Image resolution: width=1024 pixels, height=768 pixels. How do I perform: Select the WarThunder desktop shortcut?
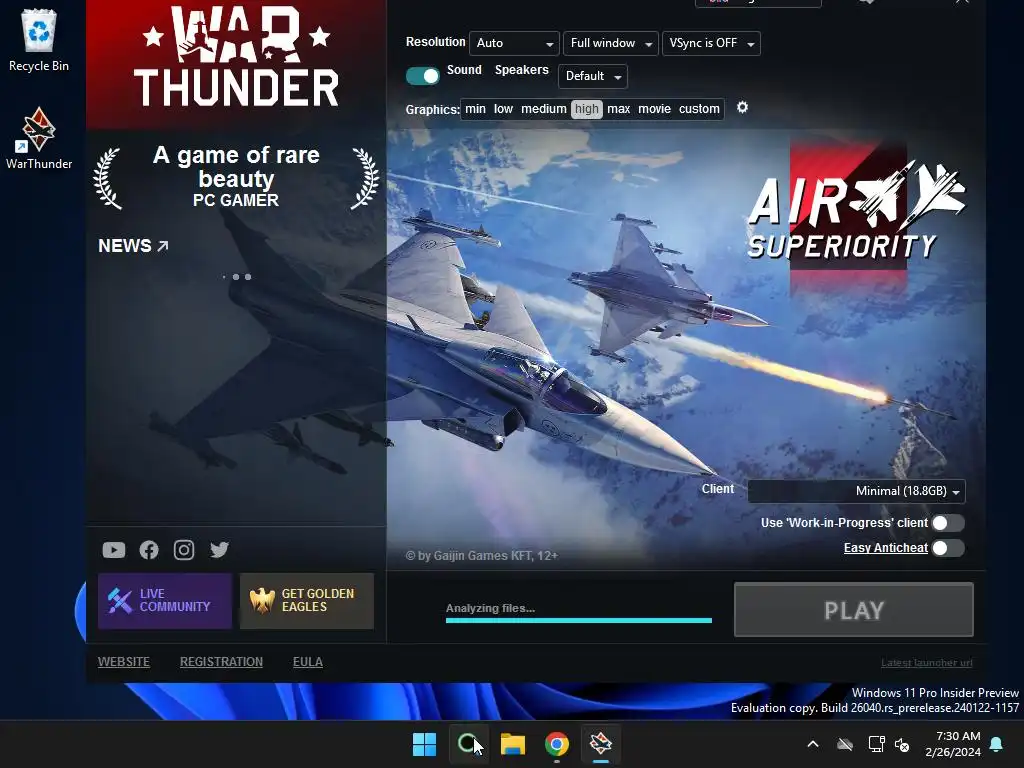click(39, 138)
